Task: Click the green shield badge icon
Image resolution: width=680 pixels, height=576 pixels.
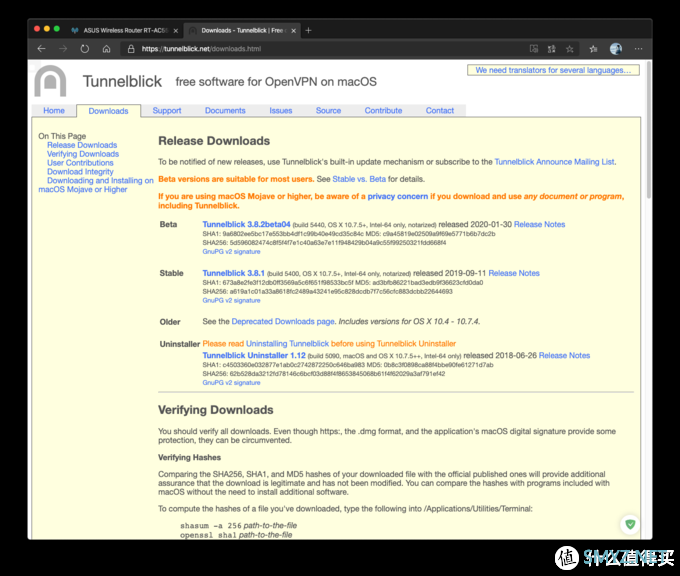Action: point(630,524)
